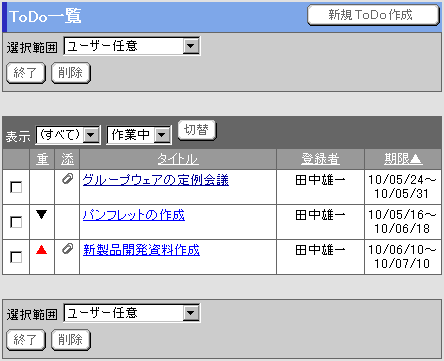The height and width of the screenshot is (361, 444).
Task: Open the 作業中 status dropdown
Action: 139,135
